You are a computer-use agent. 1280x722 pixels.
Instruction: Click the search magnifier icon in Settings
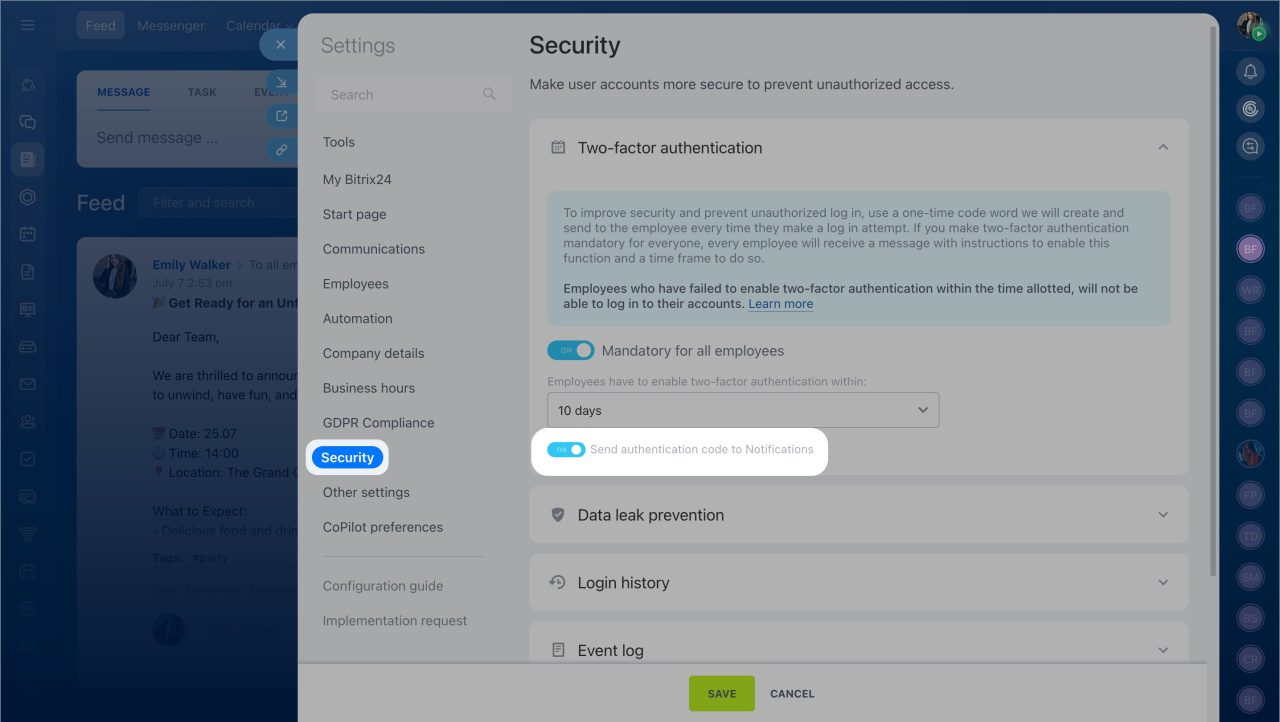click(x=489, y=94)
